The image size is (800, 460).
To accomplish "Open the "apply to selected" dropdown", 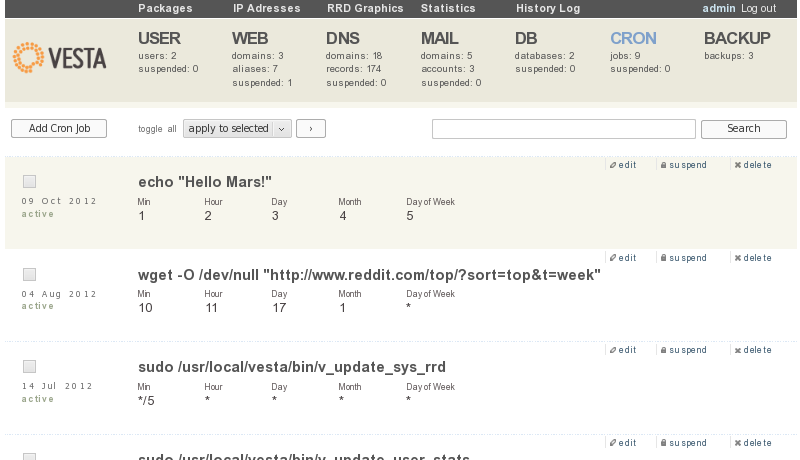I will 238,129.
